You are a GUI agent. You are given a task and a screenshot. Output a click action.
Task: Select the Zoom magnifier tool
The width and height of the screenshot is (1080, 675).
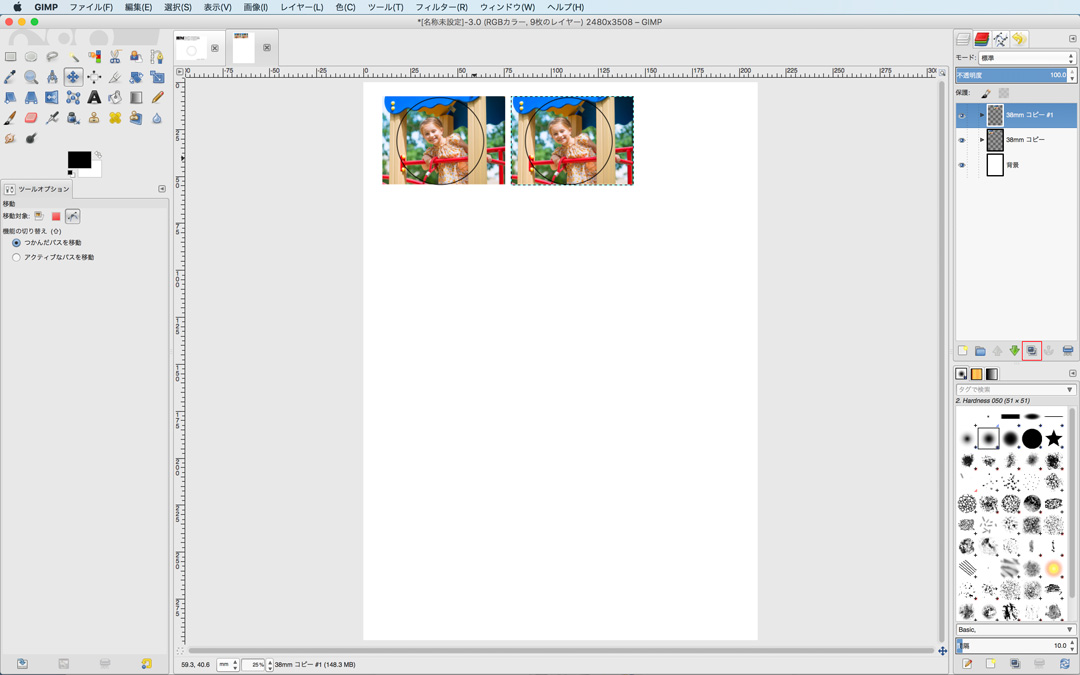31,77
